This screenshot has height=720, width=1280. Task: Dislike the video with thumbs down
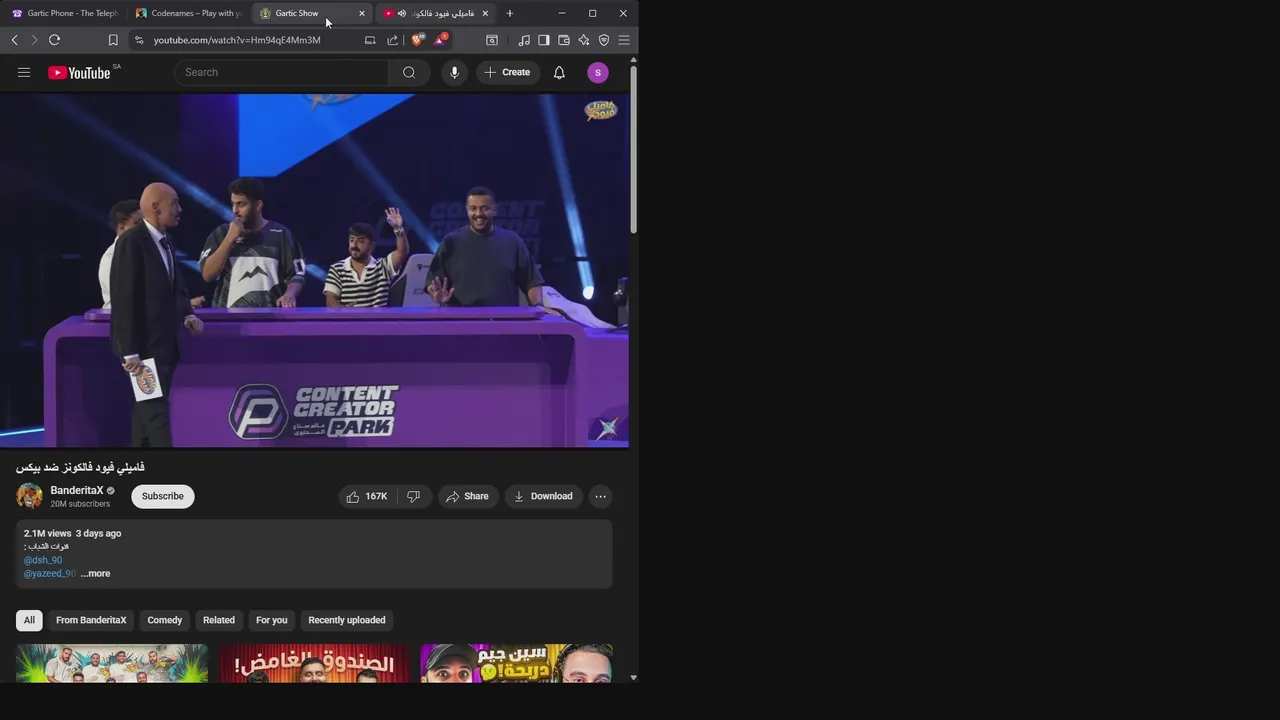tap(413, 496)
